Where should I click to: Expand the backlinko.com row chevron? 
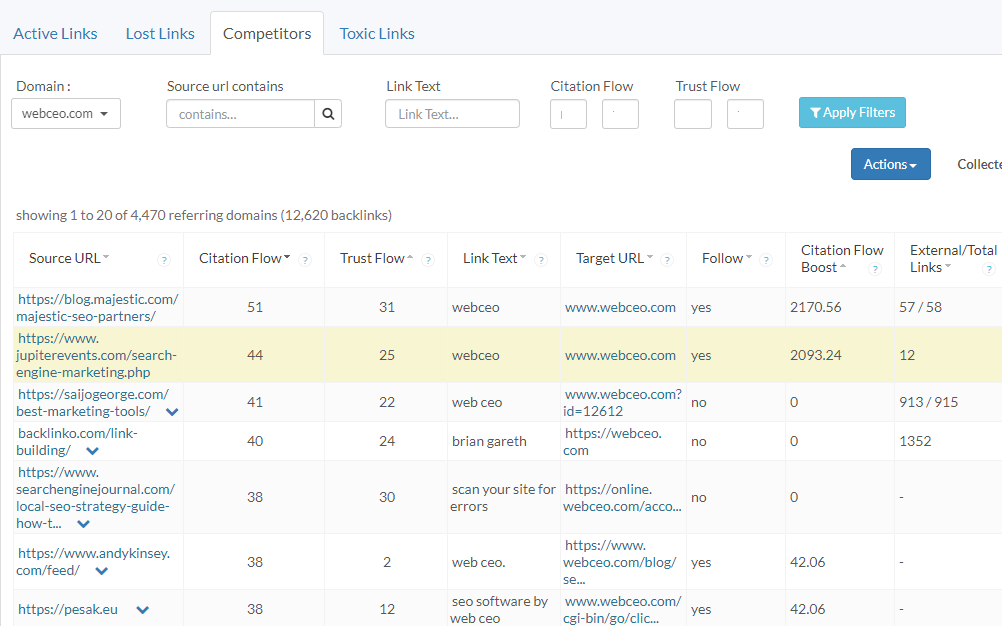click(93, 451)
